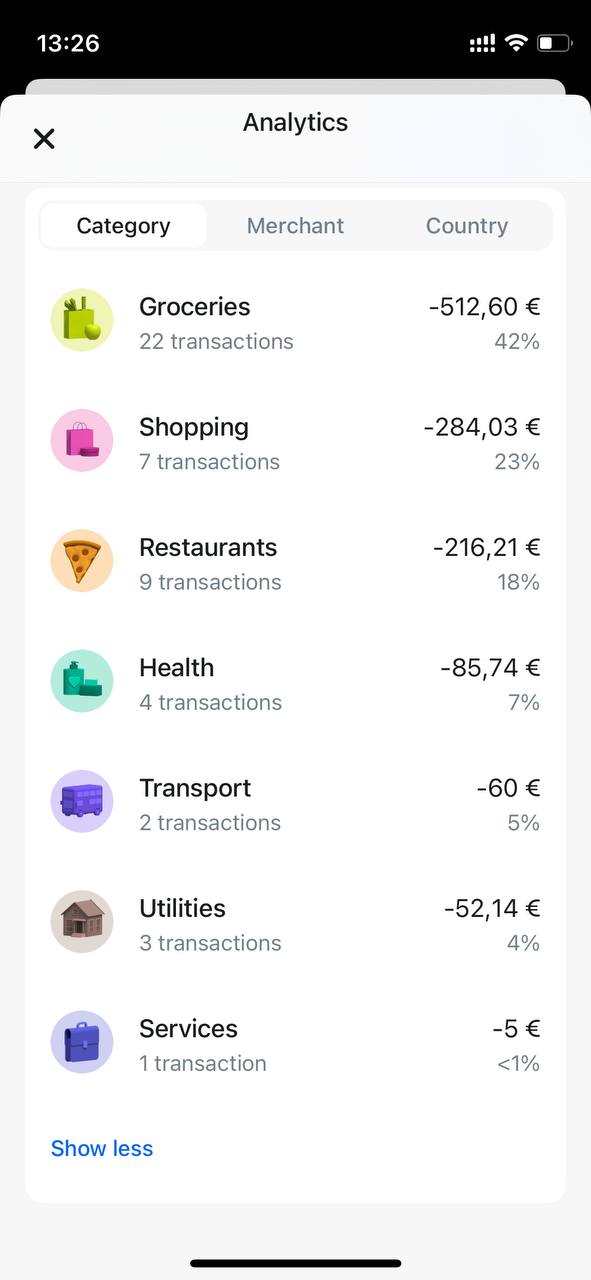The height and width of the screenshot is (1280, 591).
Task: Open Health 4 transactions detail
Action: [x=210, y=703]
